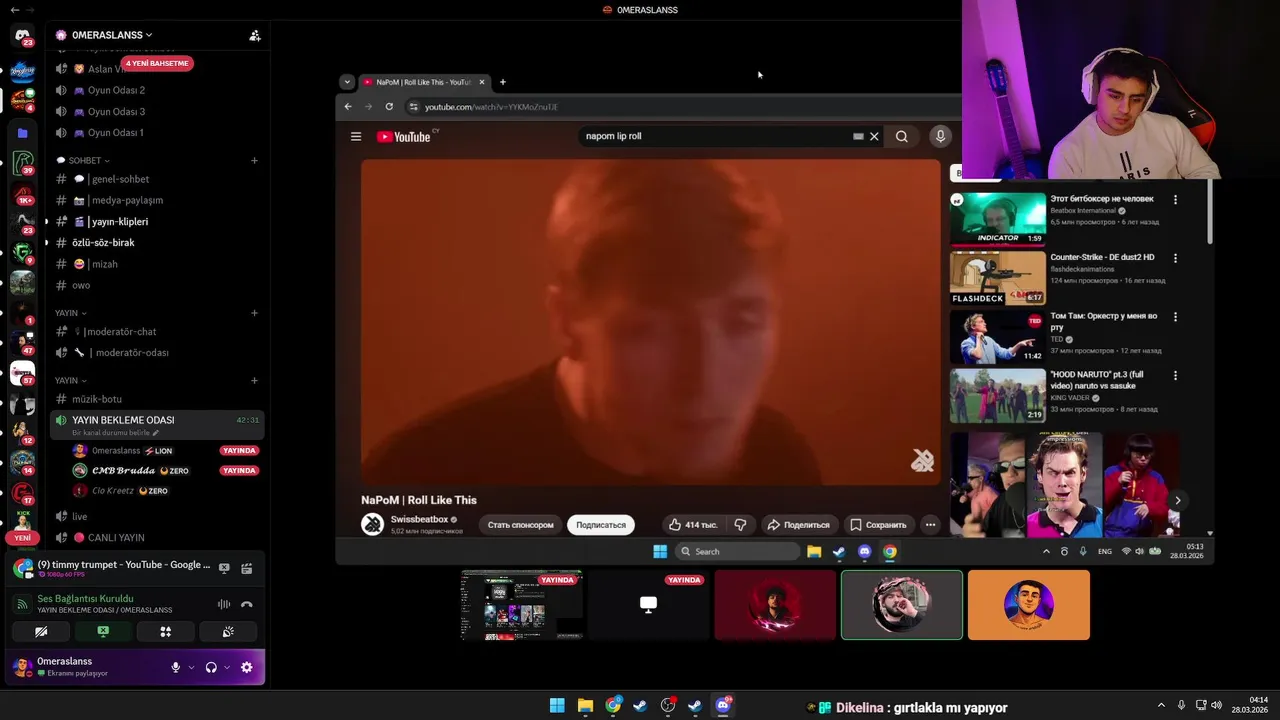Open the özlü-söz-birak channel

157,242
